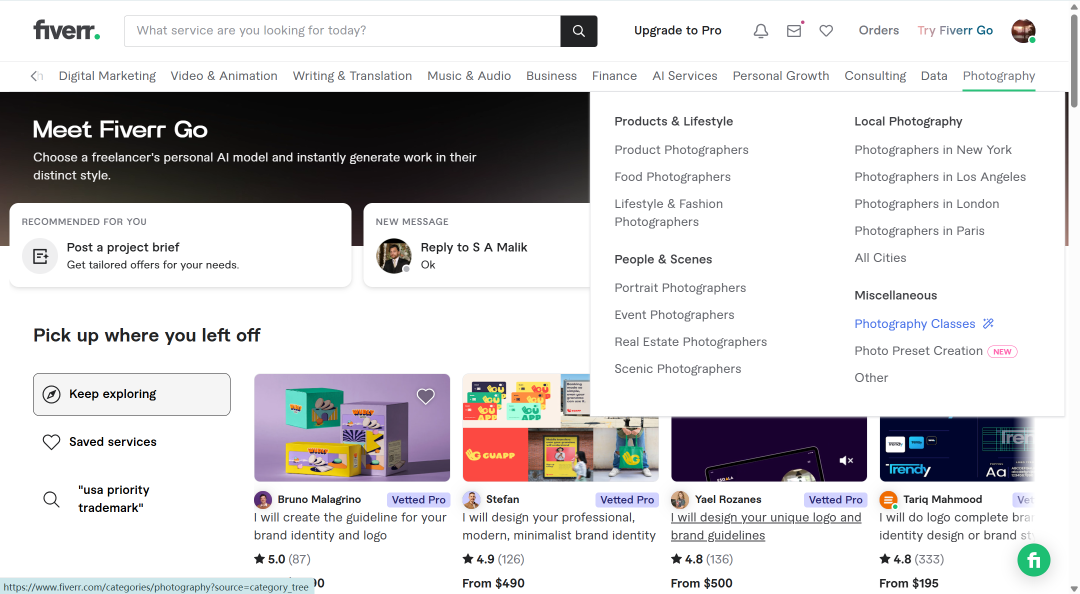Image resolution: width=1080 pixels, height=594 pixels.
Task: Open the Consulting category
Action: click(x=875, y=76)
